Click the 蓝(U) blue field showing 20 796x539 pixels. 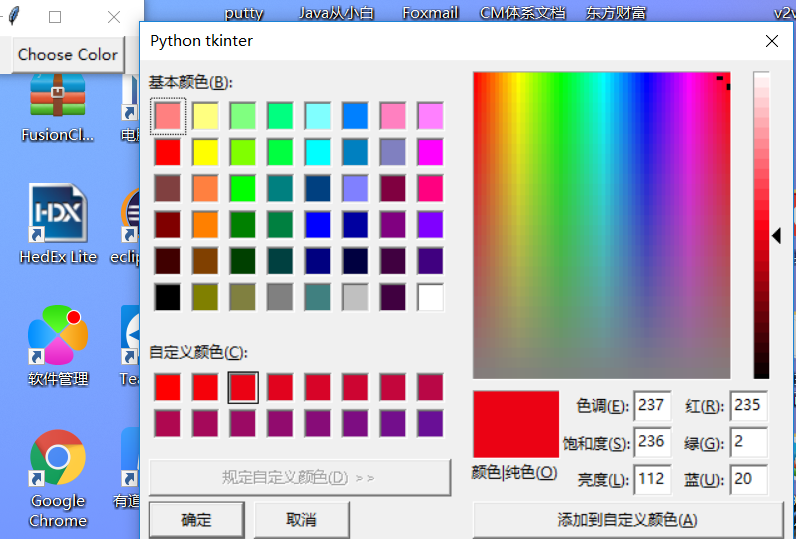click(x=748, y=479)
